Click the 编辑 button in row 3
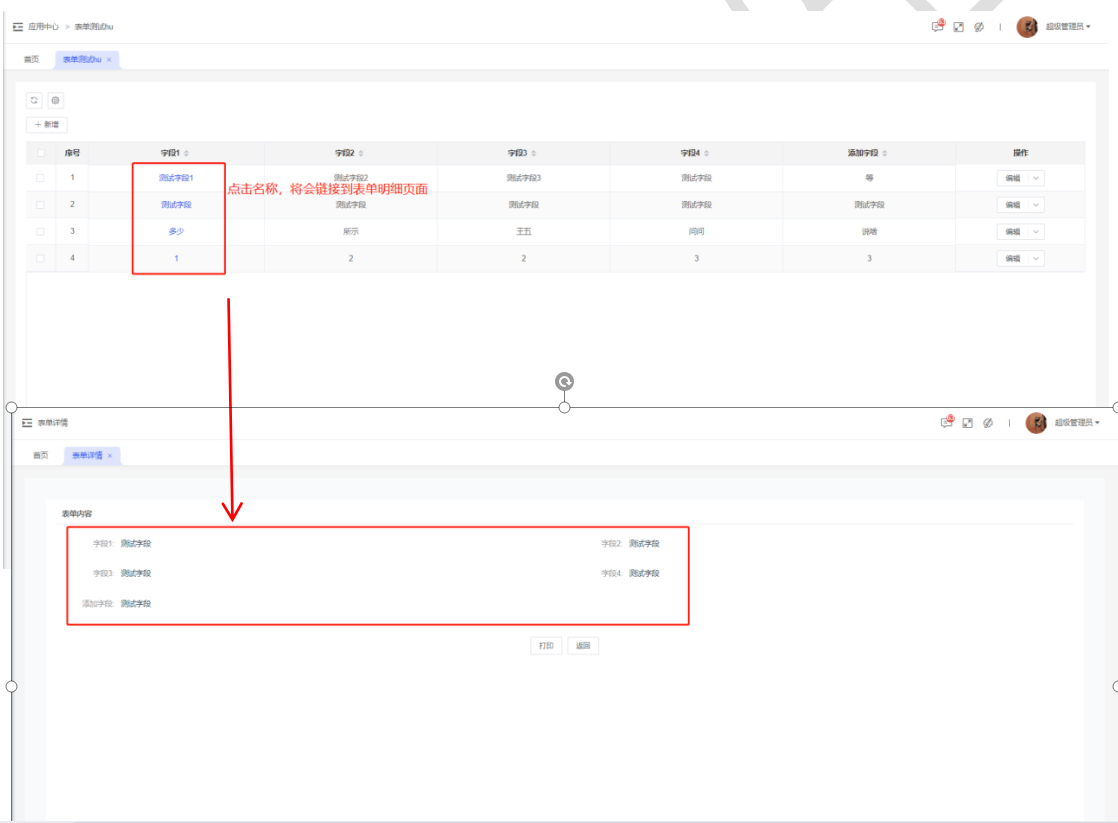 point(1012,232)
